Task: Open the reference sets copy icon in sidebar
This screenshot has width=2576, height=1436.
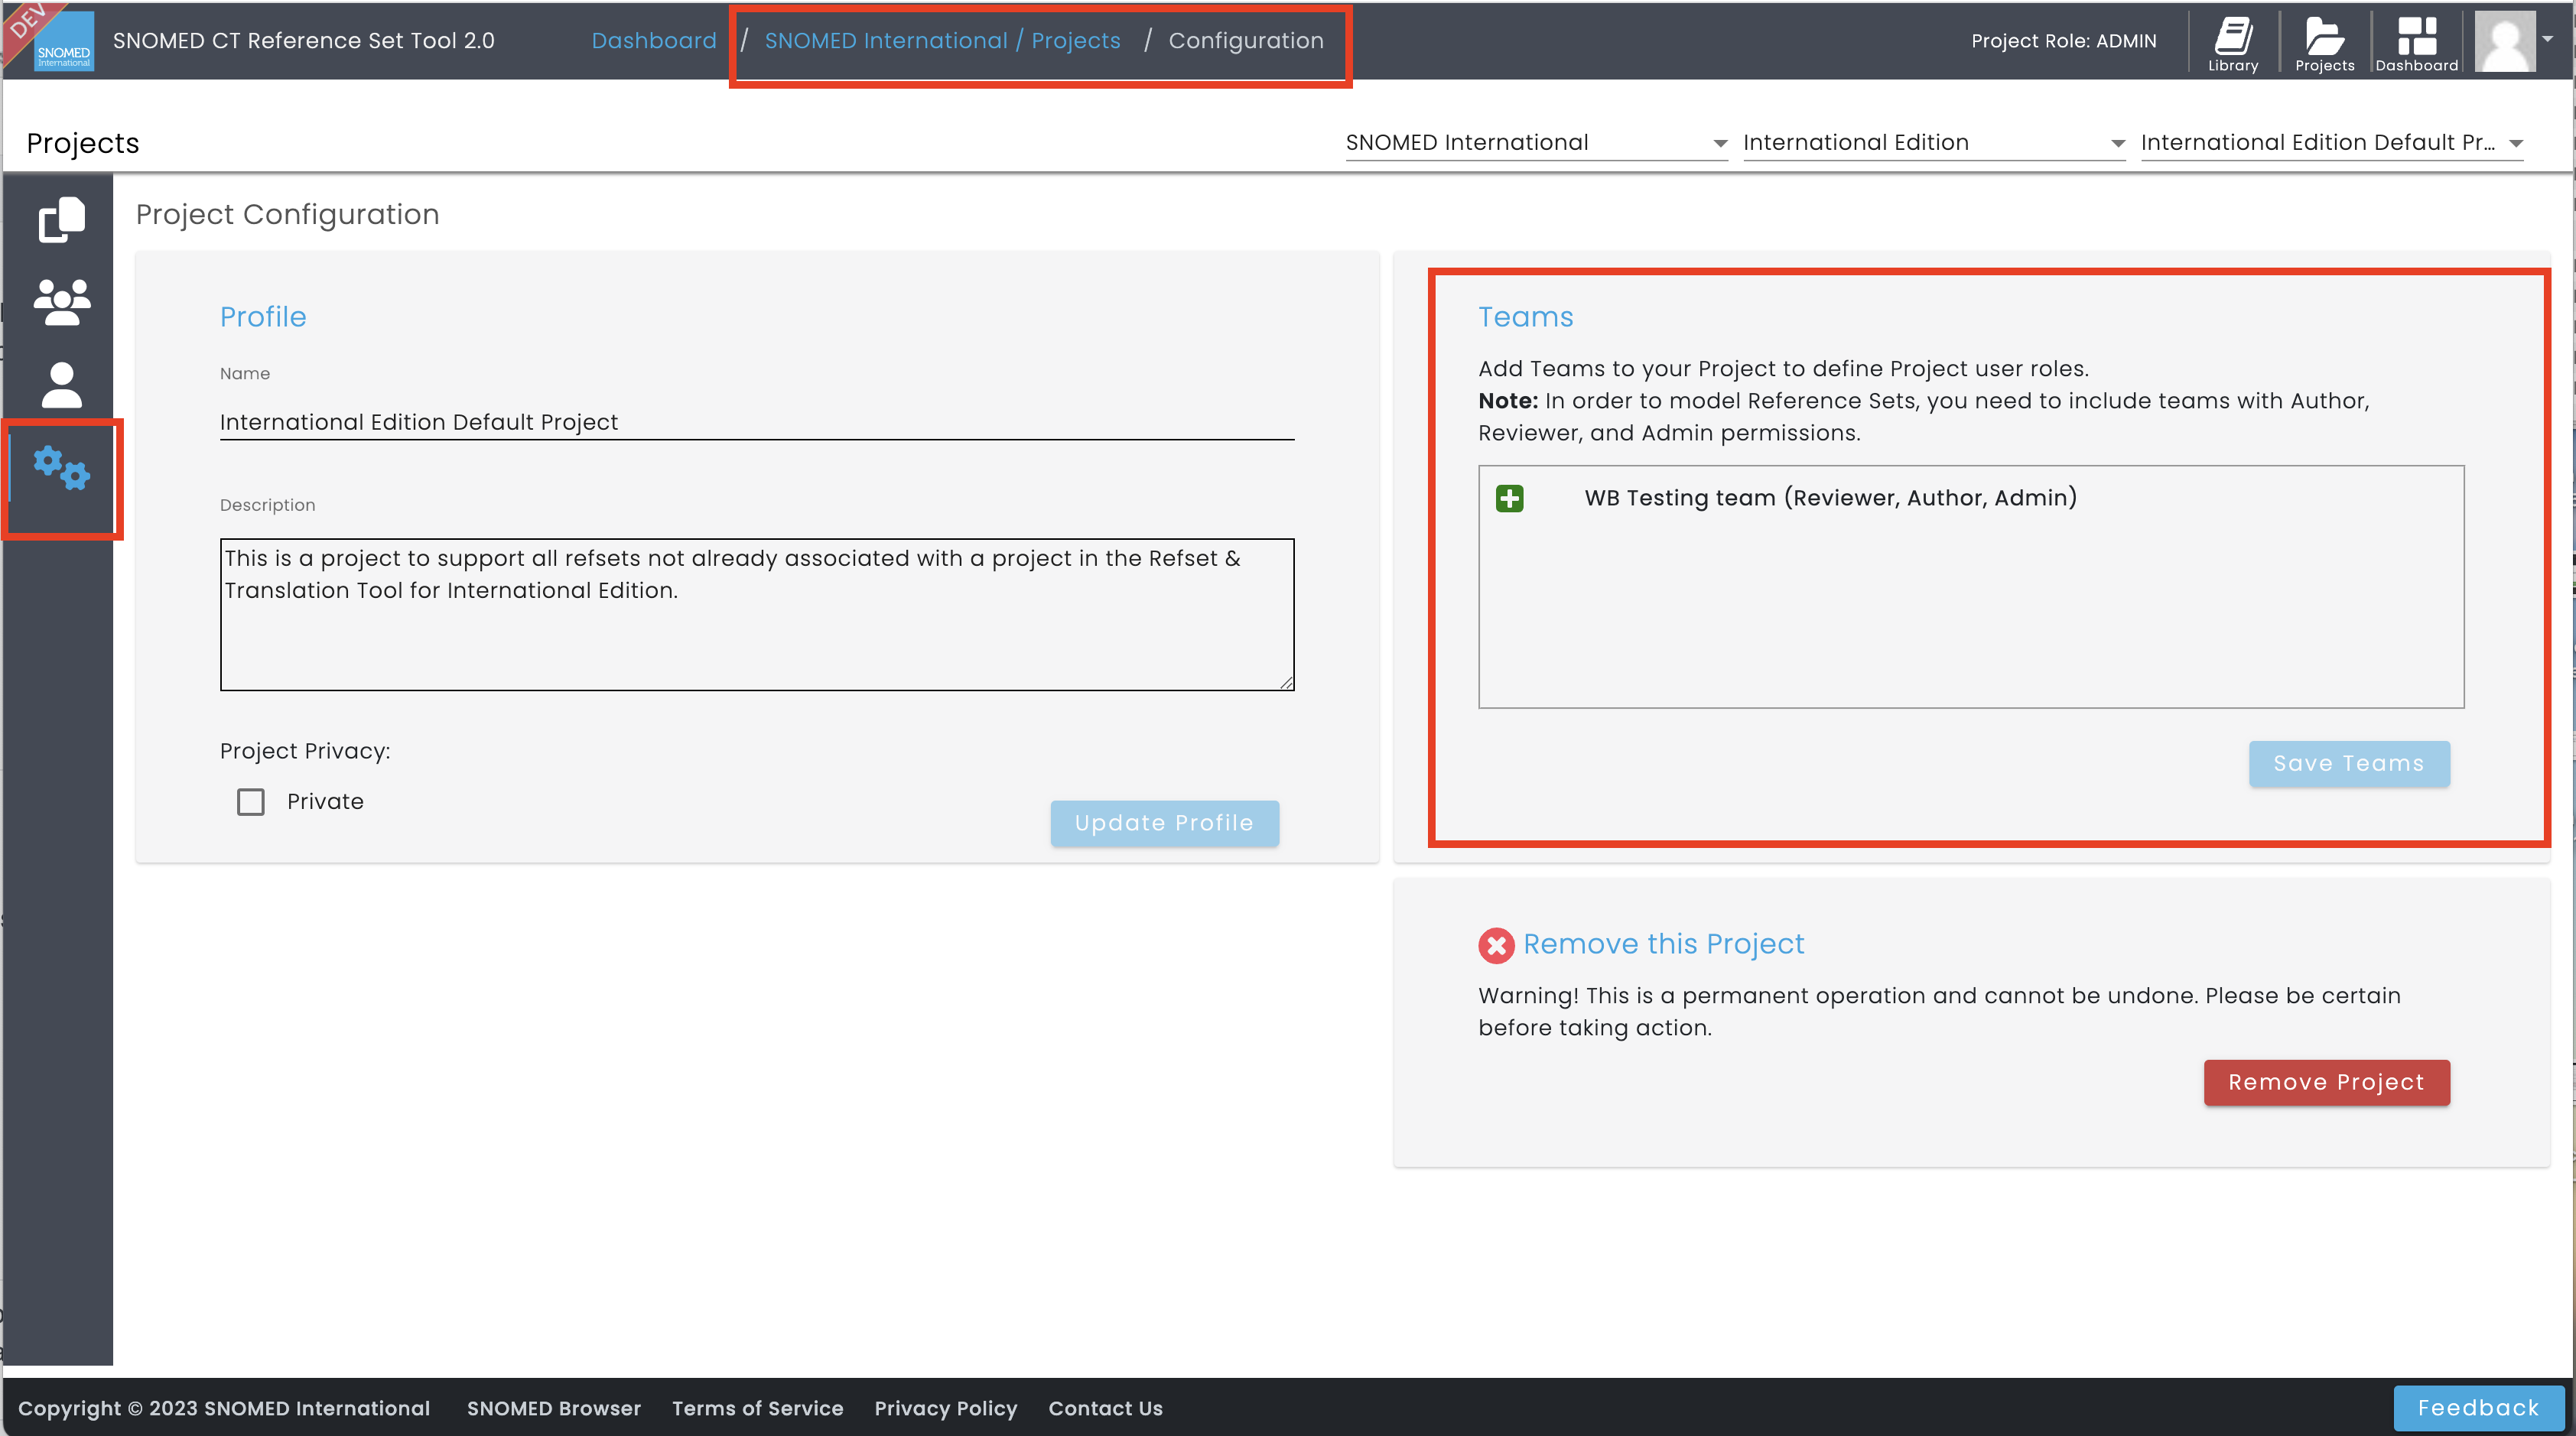Action: pyautogui.click(x=62, y=219)
